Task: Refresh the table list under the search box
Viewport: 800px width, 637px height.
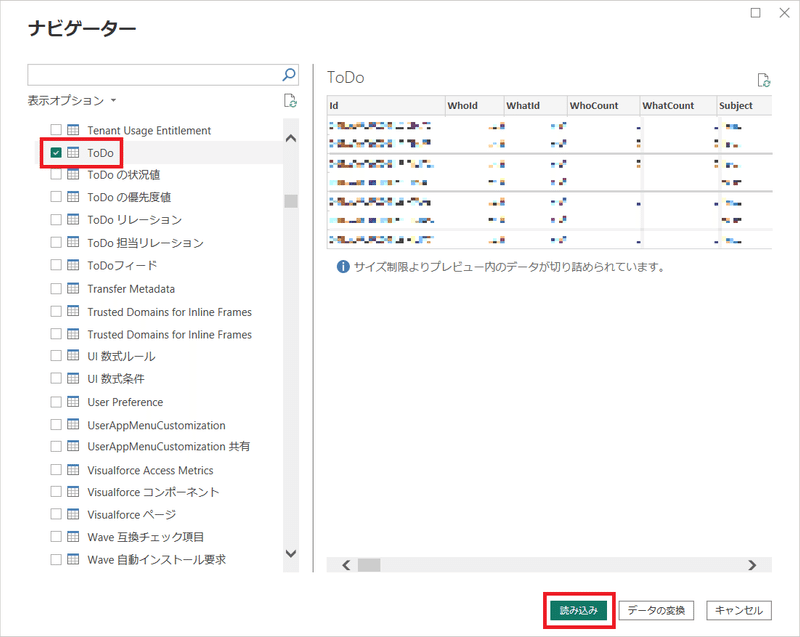Action: [x=290, y=100]
